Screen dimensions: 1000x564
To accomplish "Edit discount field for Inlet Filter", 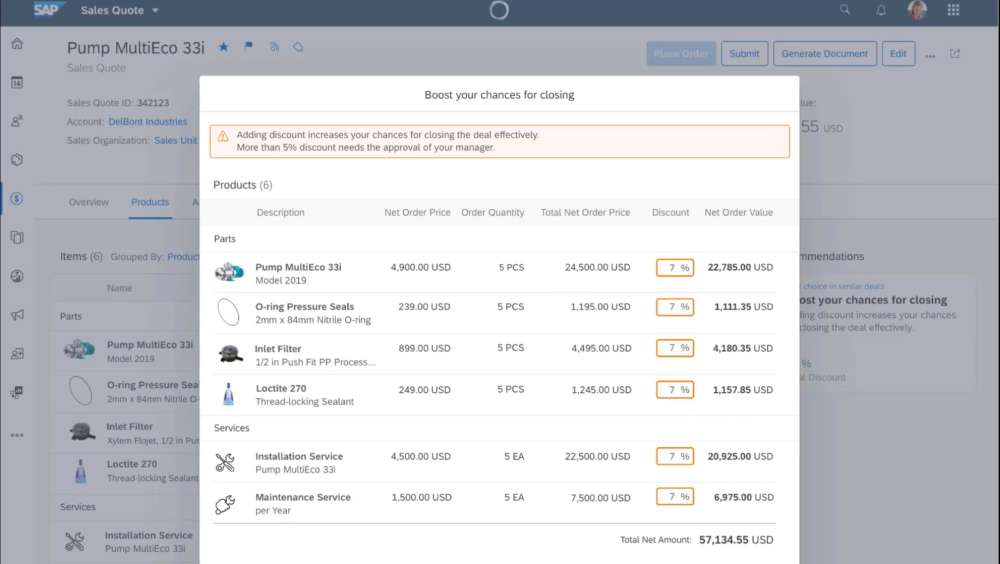I will pyautogui.click(x=675, y=348).
